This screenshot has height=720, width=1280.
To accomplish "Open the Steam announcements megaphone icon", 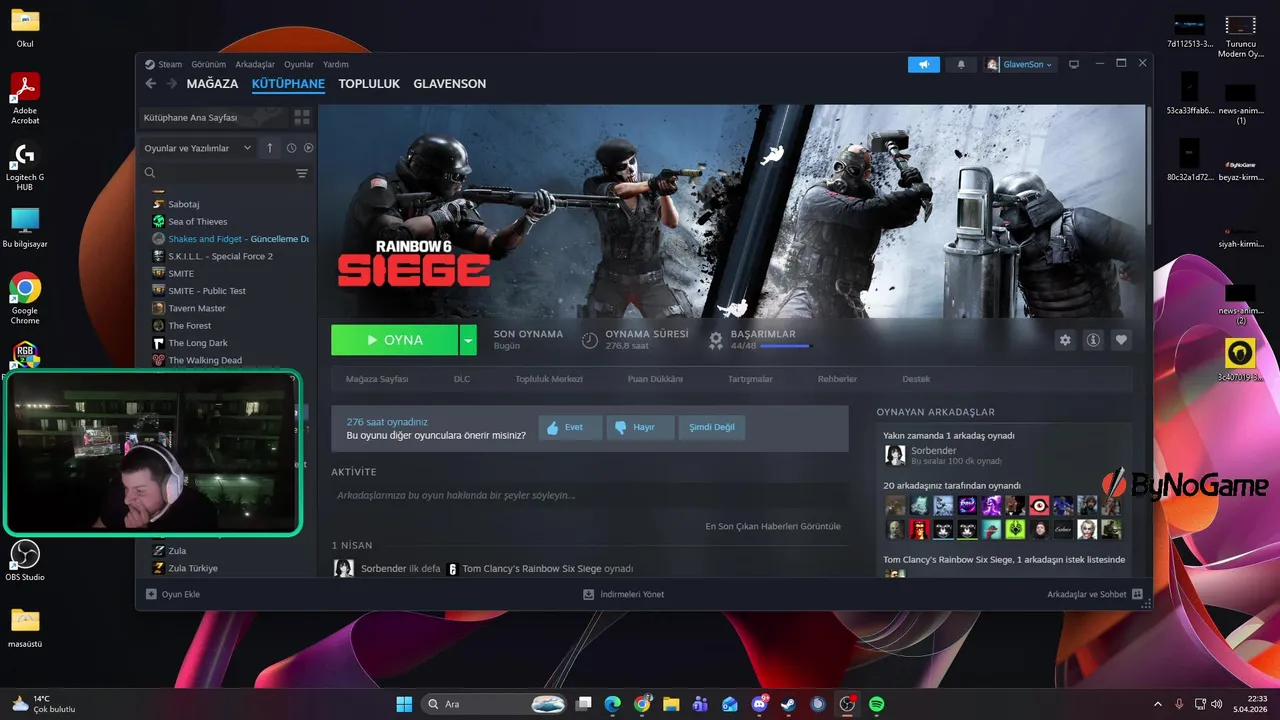I will click(924, 64).
